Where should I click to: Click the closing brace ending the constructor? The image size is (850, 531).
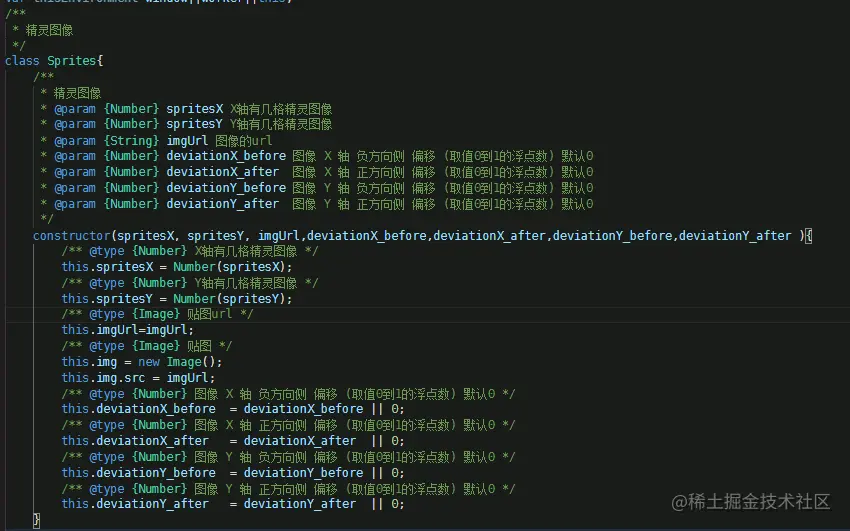[36, 521]
